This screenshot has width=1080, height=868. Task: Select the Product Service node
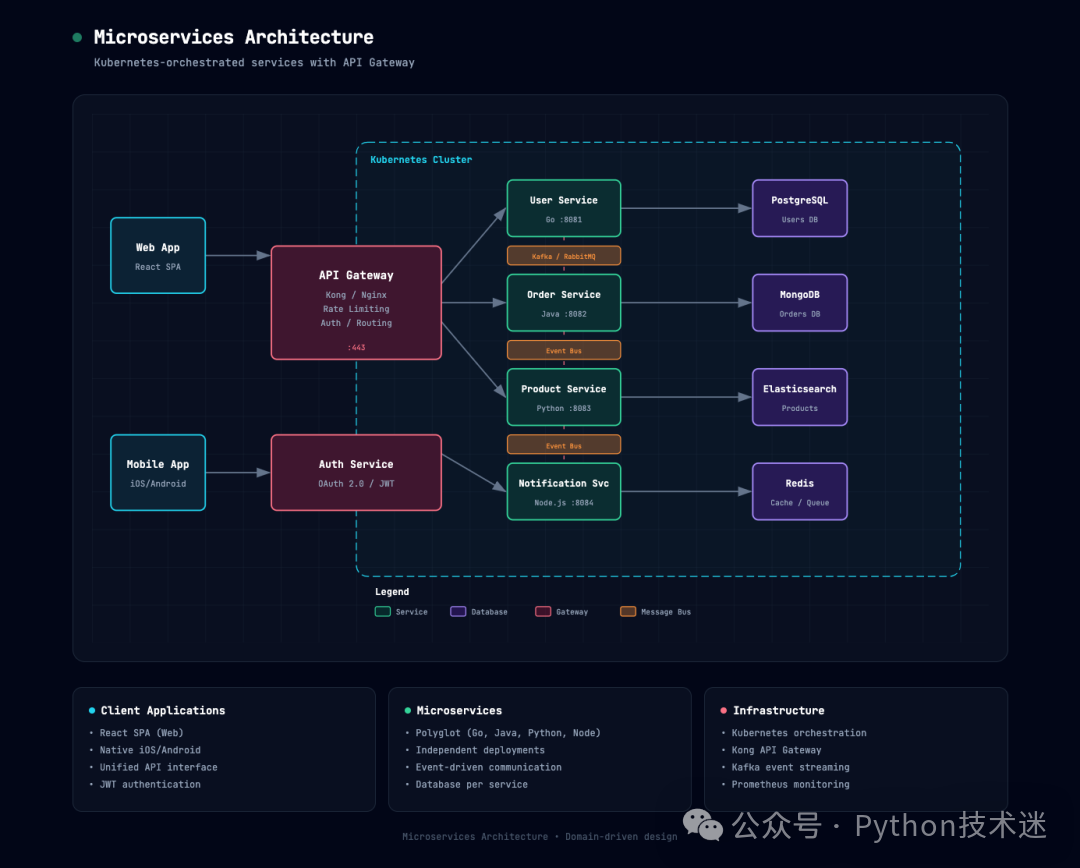(x=563, y=397)
